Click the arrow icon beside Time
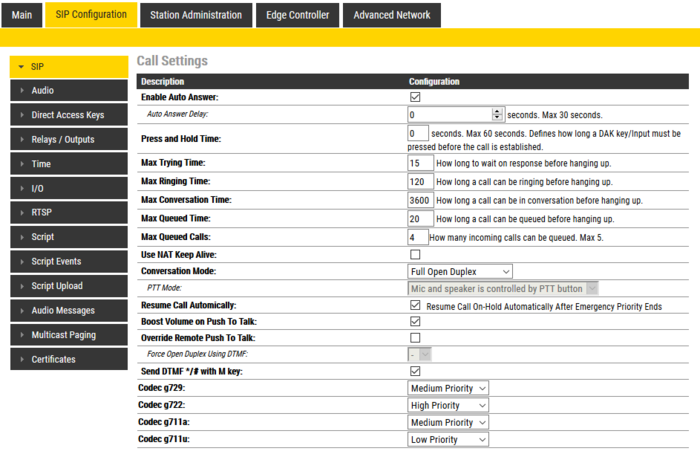This screenshot has height=454, width=700. pyautogui.click(x=22, y=164)
